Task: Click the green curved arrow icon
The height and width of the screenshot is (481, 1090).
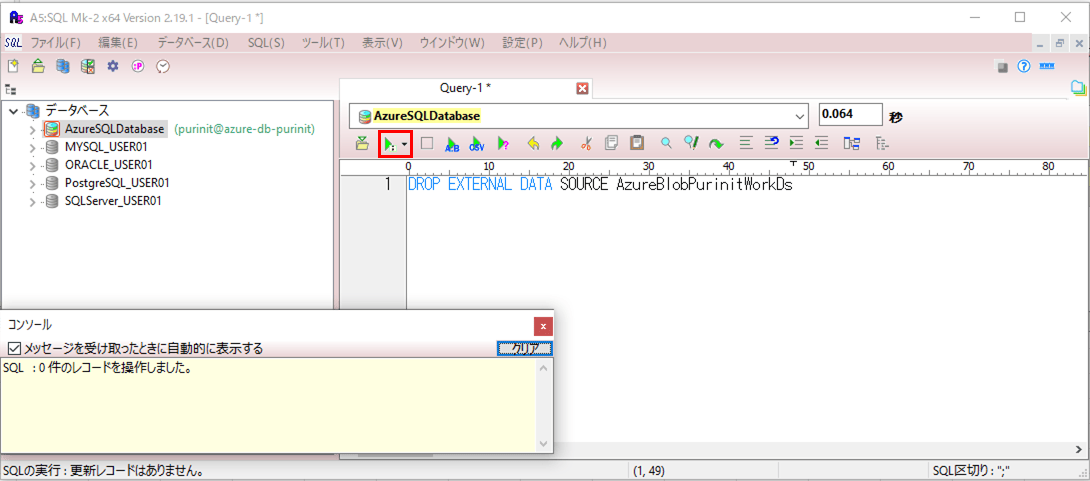Action: [715, 144]
